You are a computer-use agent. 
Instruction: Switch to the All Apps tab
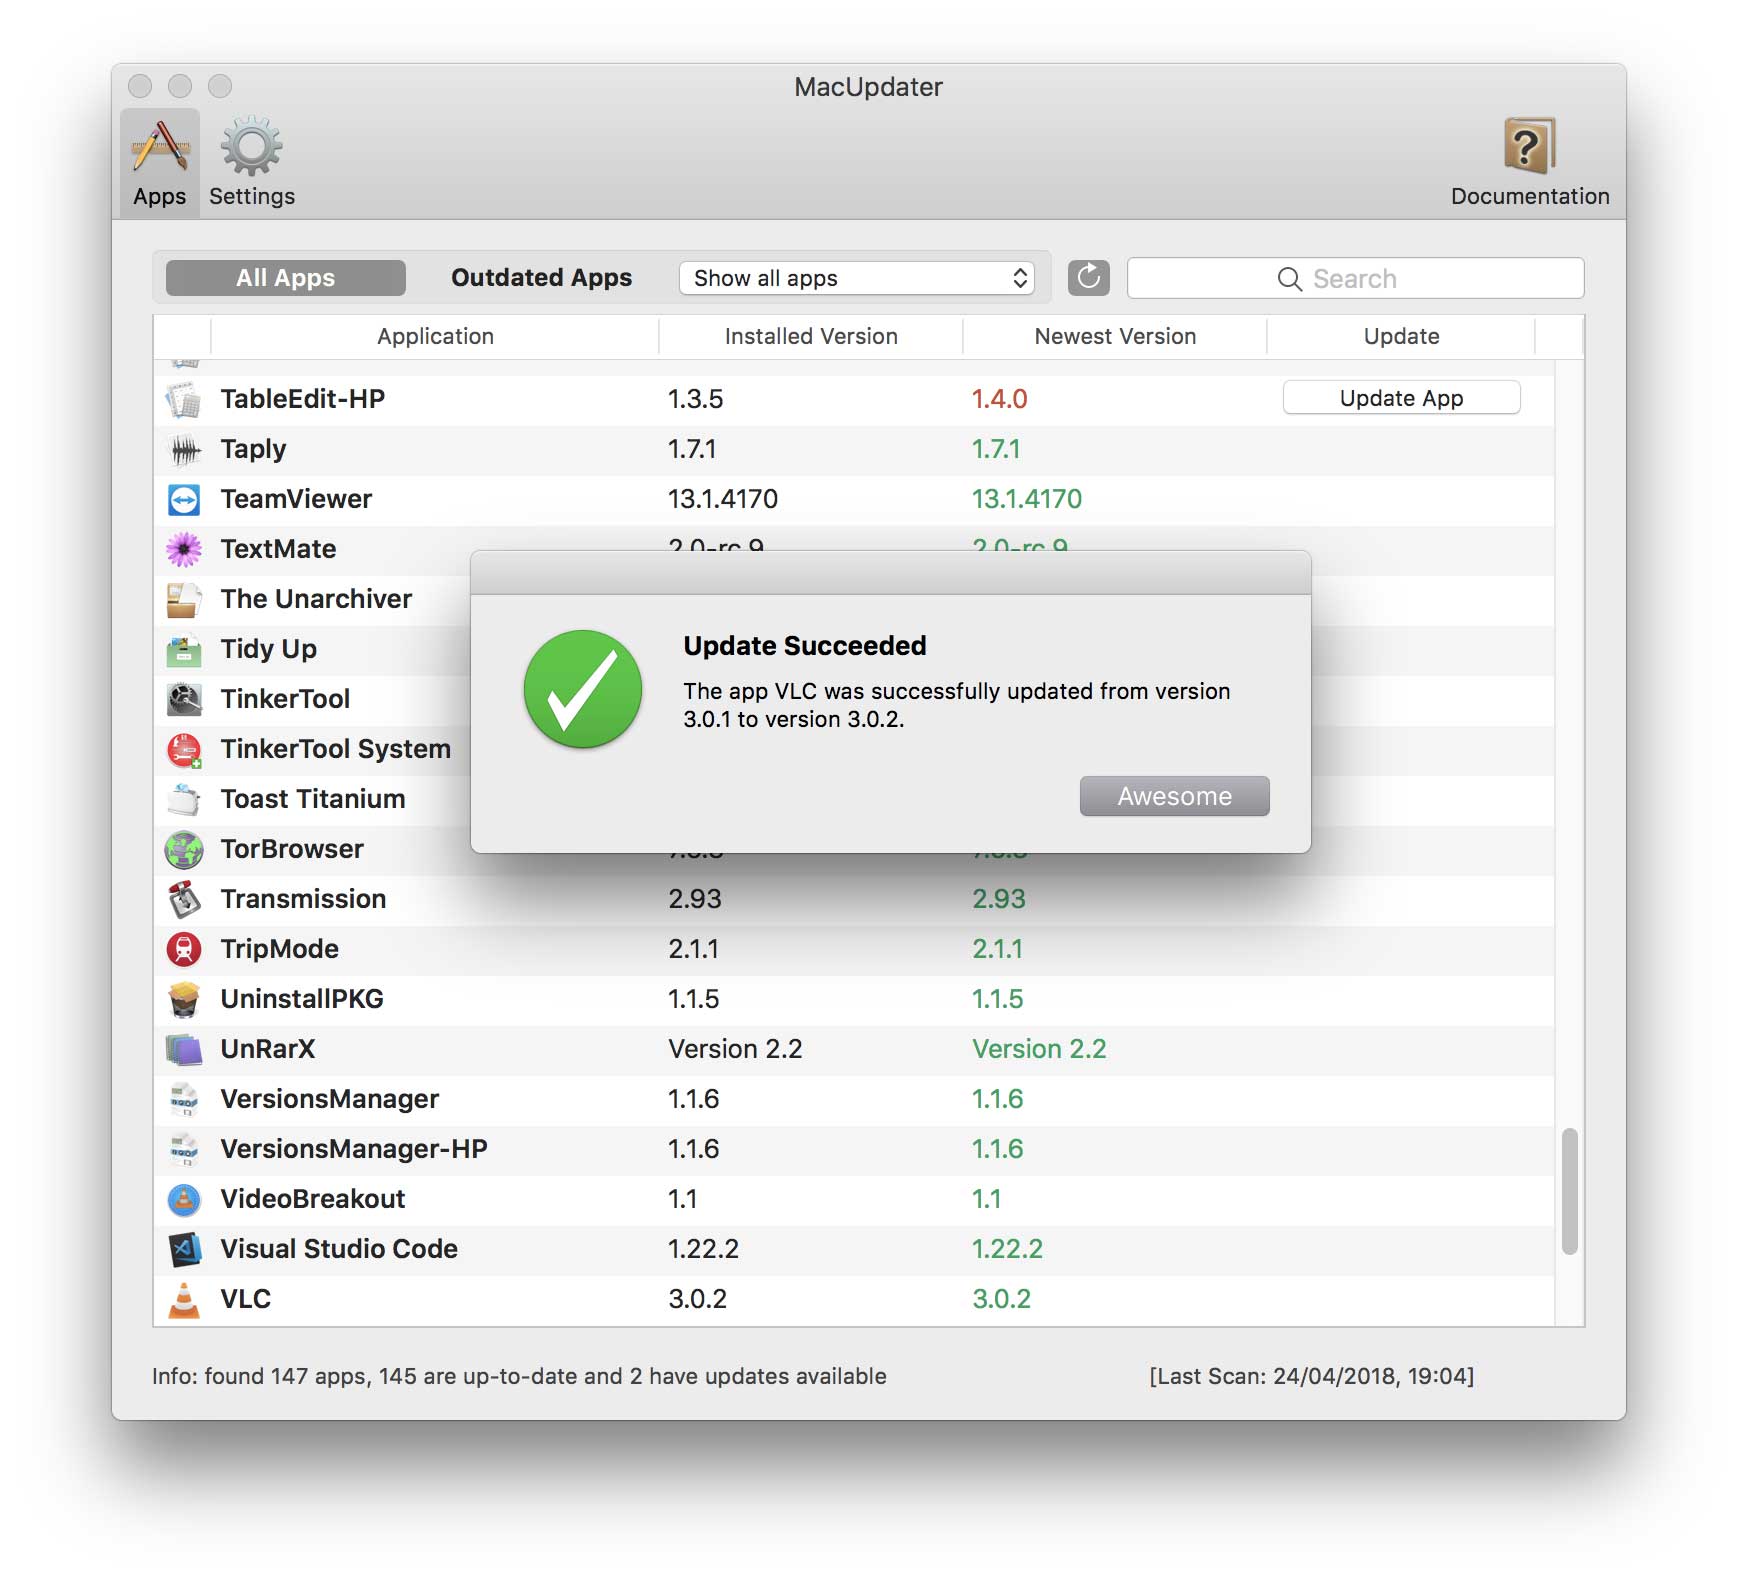286,278
